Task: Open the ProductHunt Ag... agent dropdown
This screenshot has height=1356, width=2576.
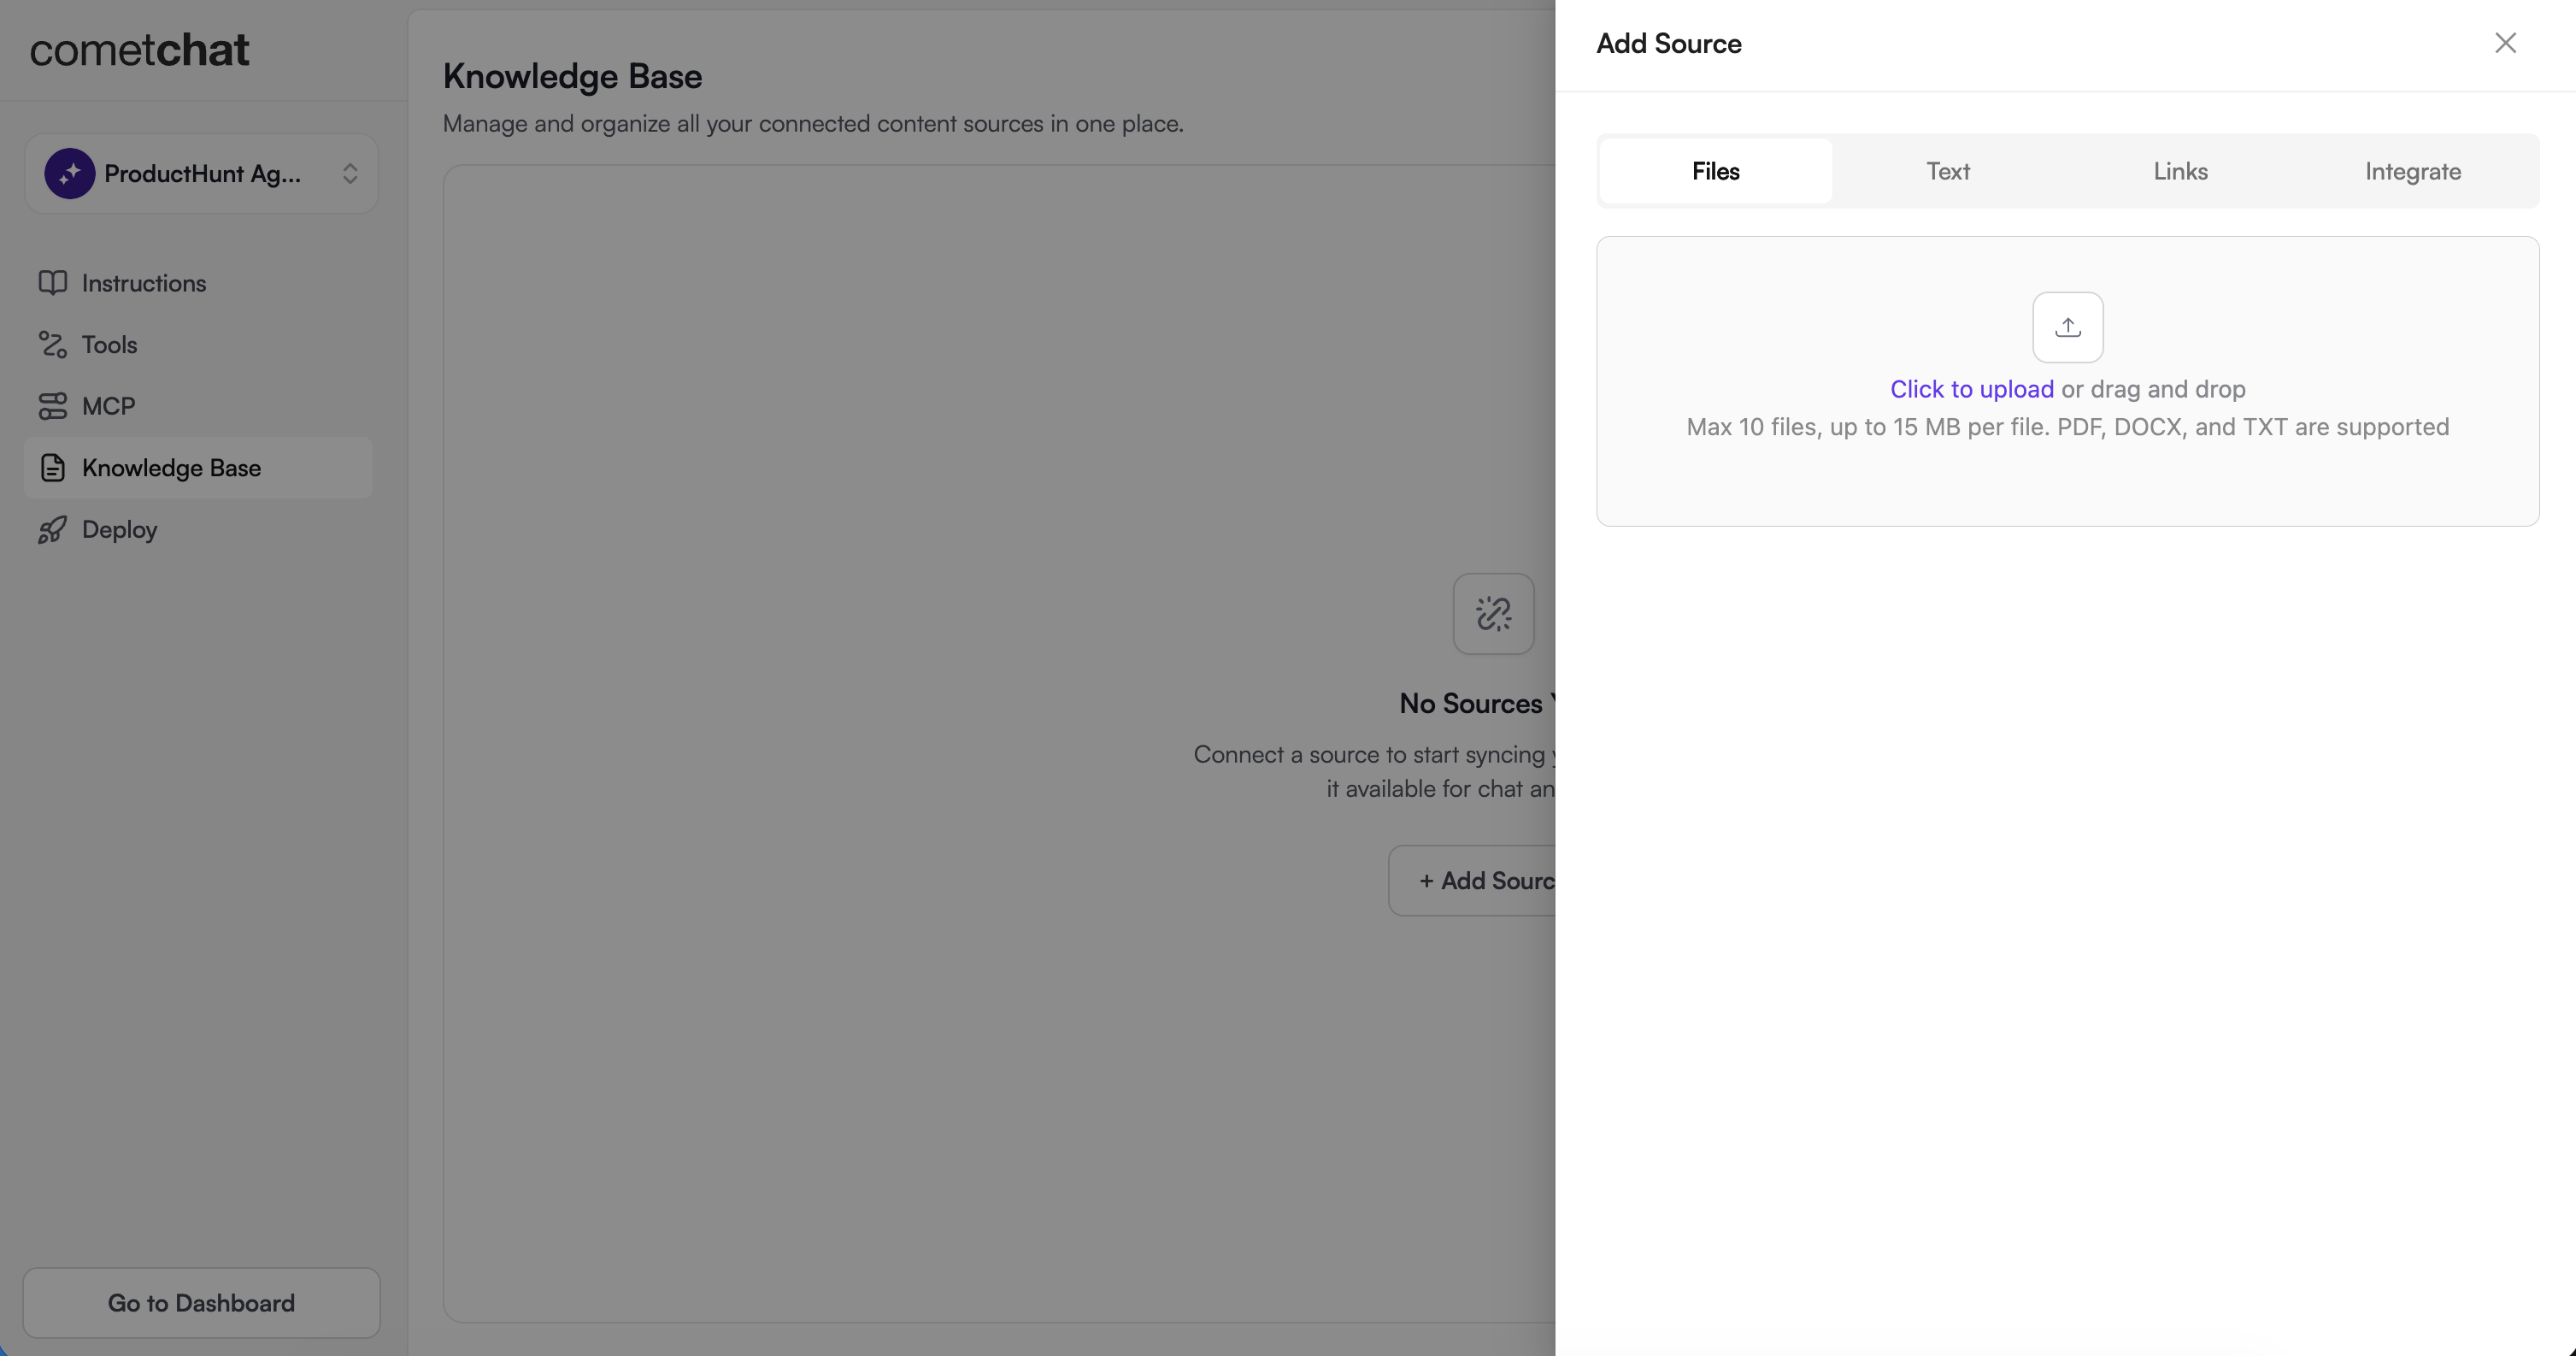Action: tap(202, 174)
